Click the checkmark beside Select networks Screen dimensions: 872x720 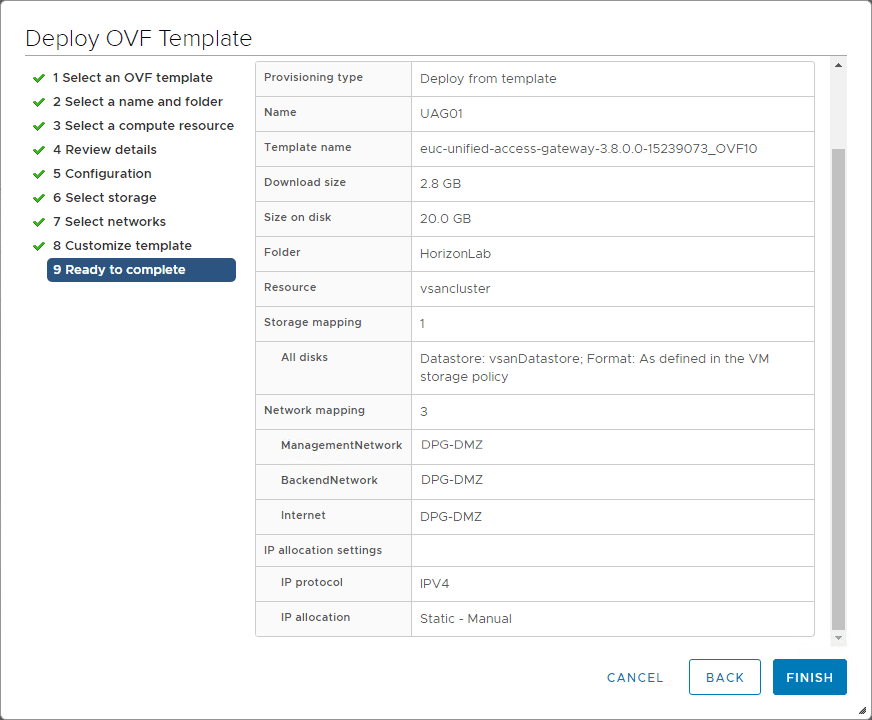[x=39, y=221]
